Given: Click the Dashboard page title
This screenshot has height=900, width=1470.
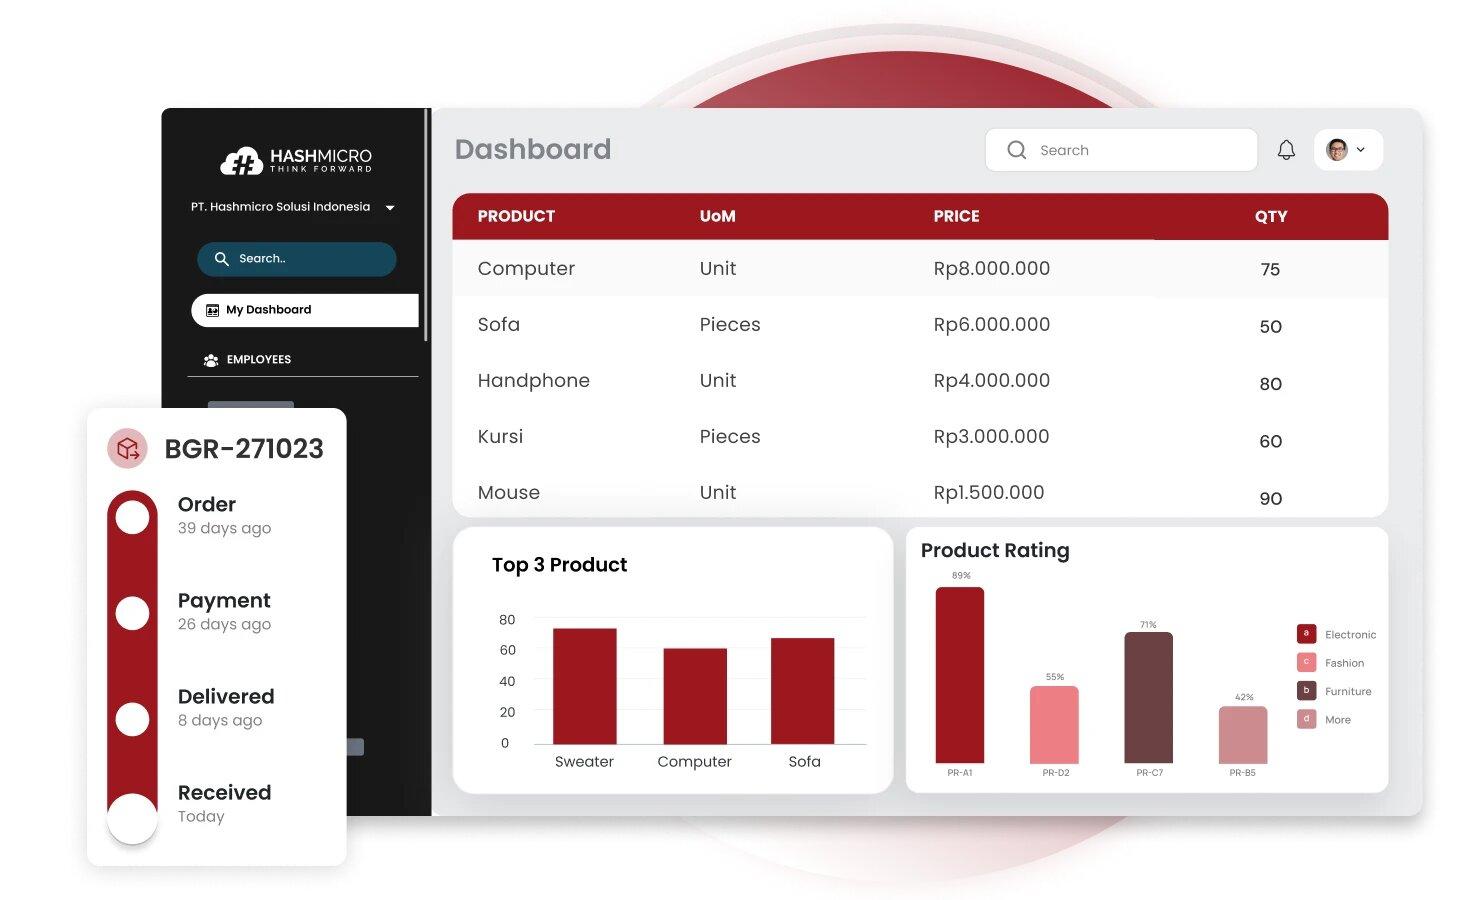Looking at the screenshot, I should [532, 149].
